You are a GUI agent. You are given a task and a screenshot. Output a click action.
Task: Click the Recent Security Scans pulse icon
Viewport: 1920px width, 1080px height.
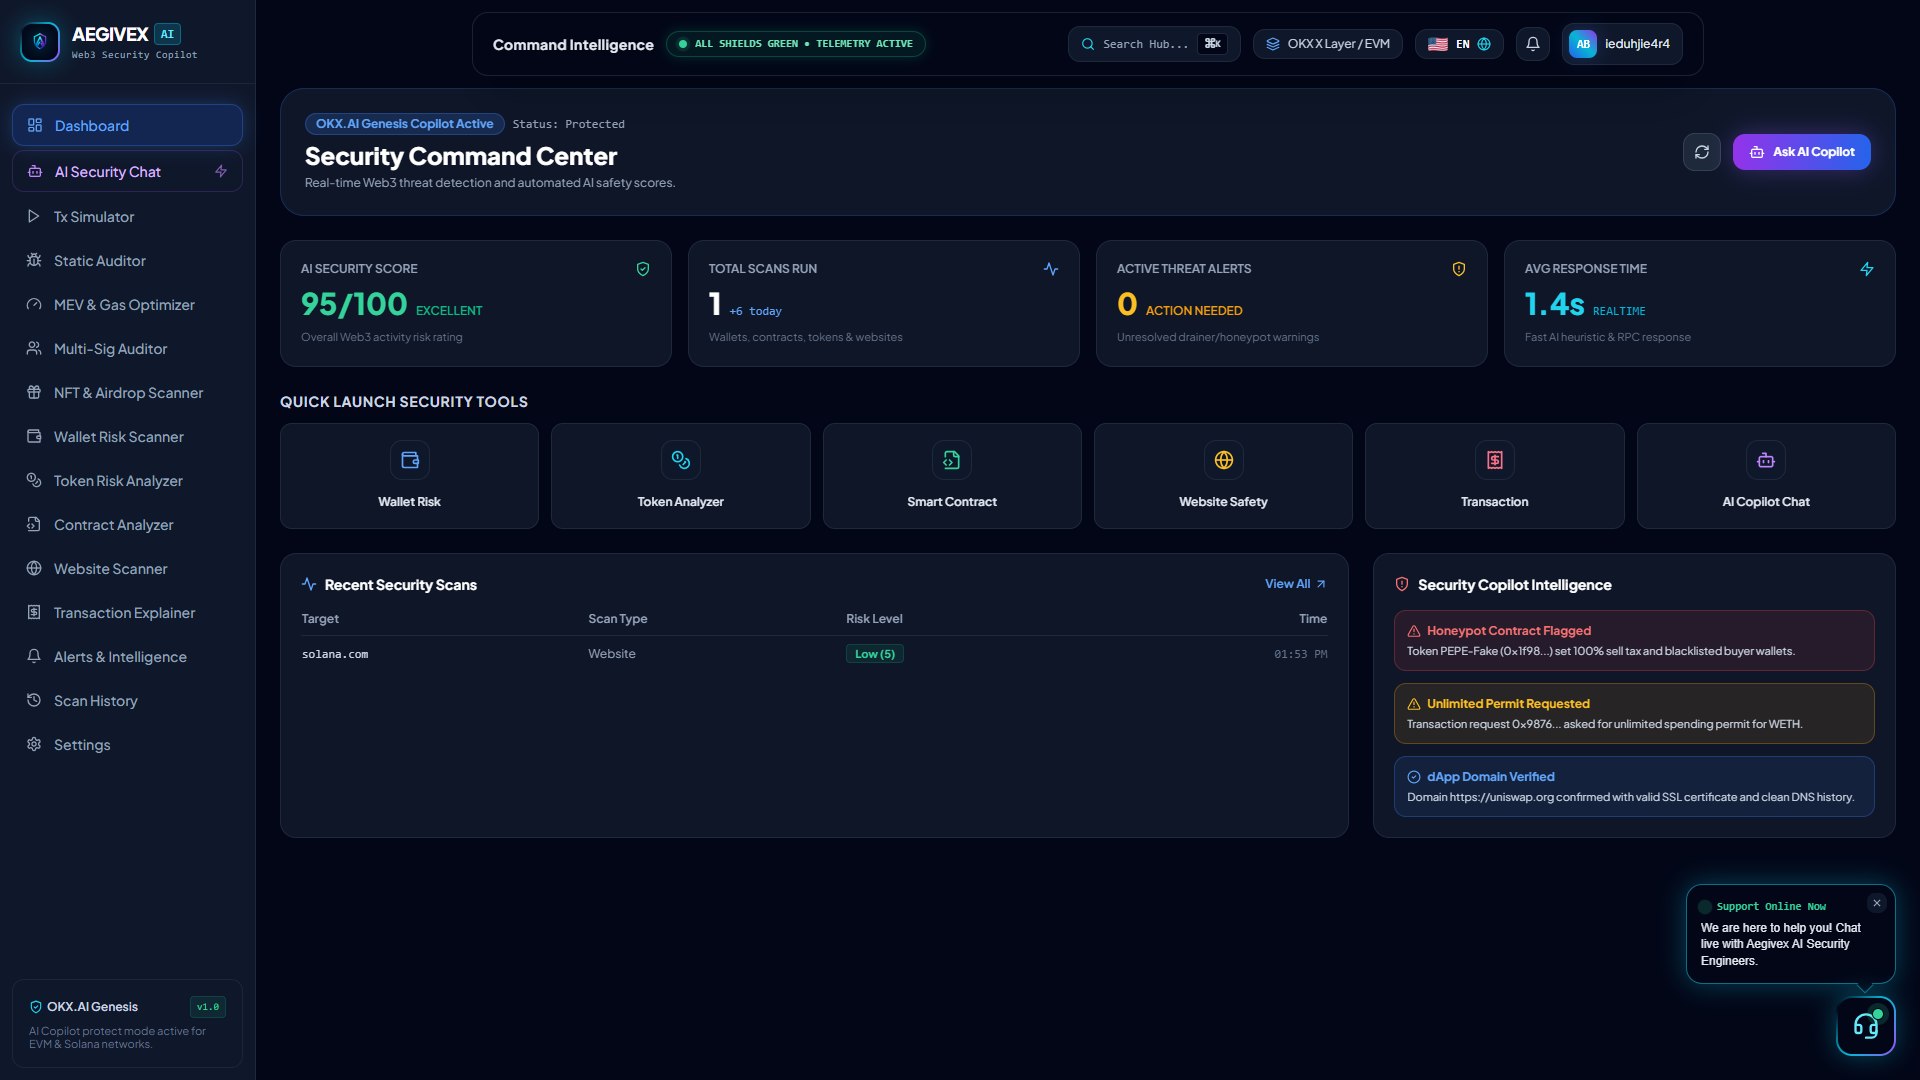(x=309, y=584)
